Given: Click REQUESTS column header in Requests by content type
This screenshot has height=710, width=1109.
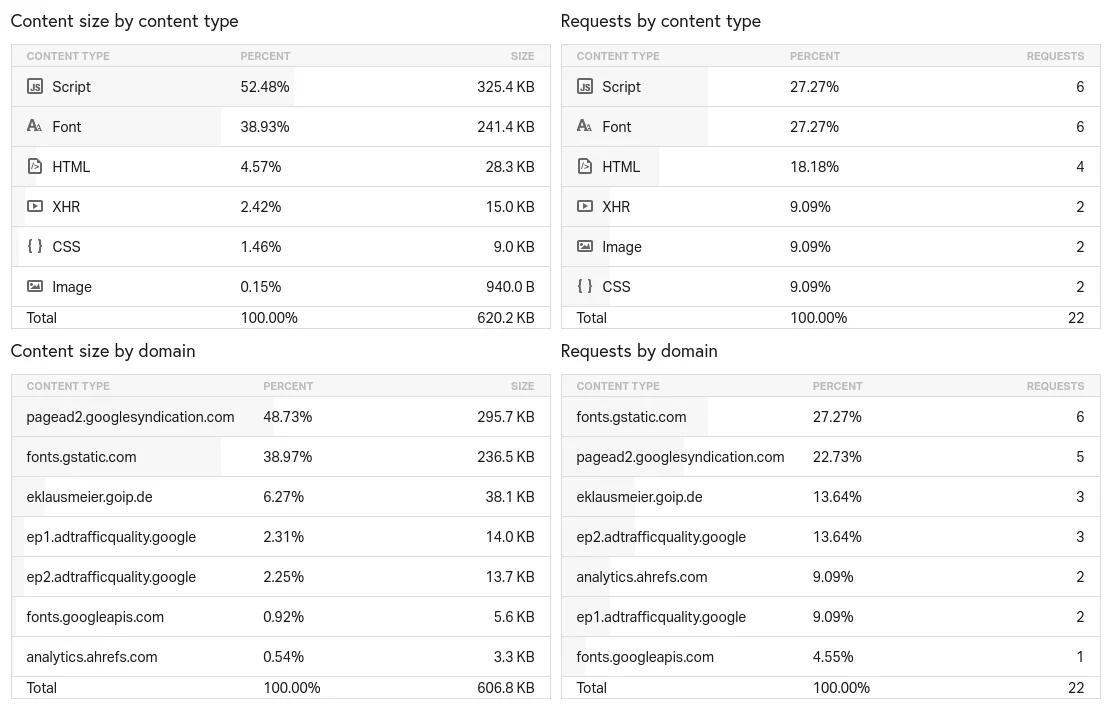Looking at the screenshot, I should [1054, 56].
